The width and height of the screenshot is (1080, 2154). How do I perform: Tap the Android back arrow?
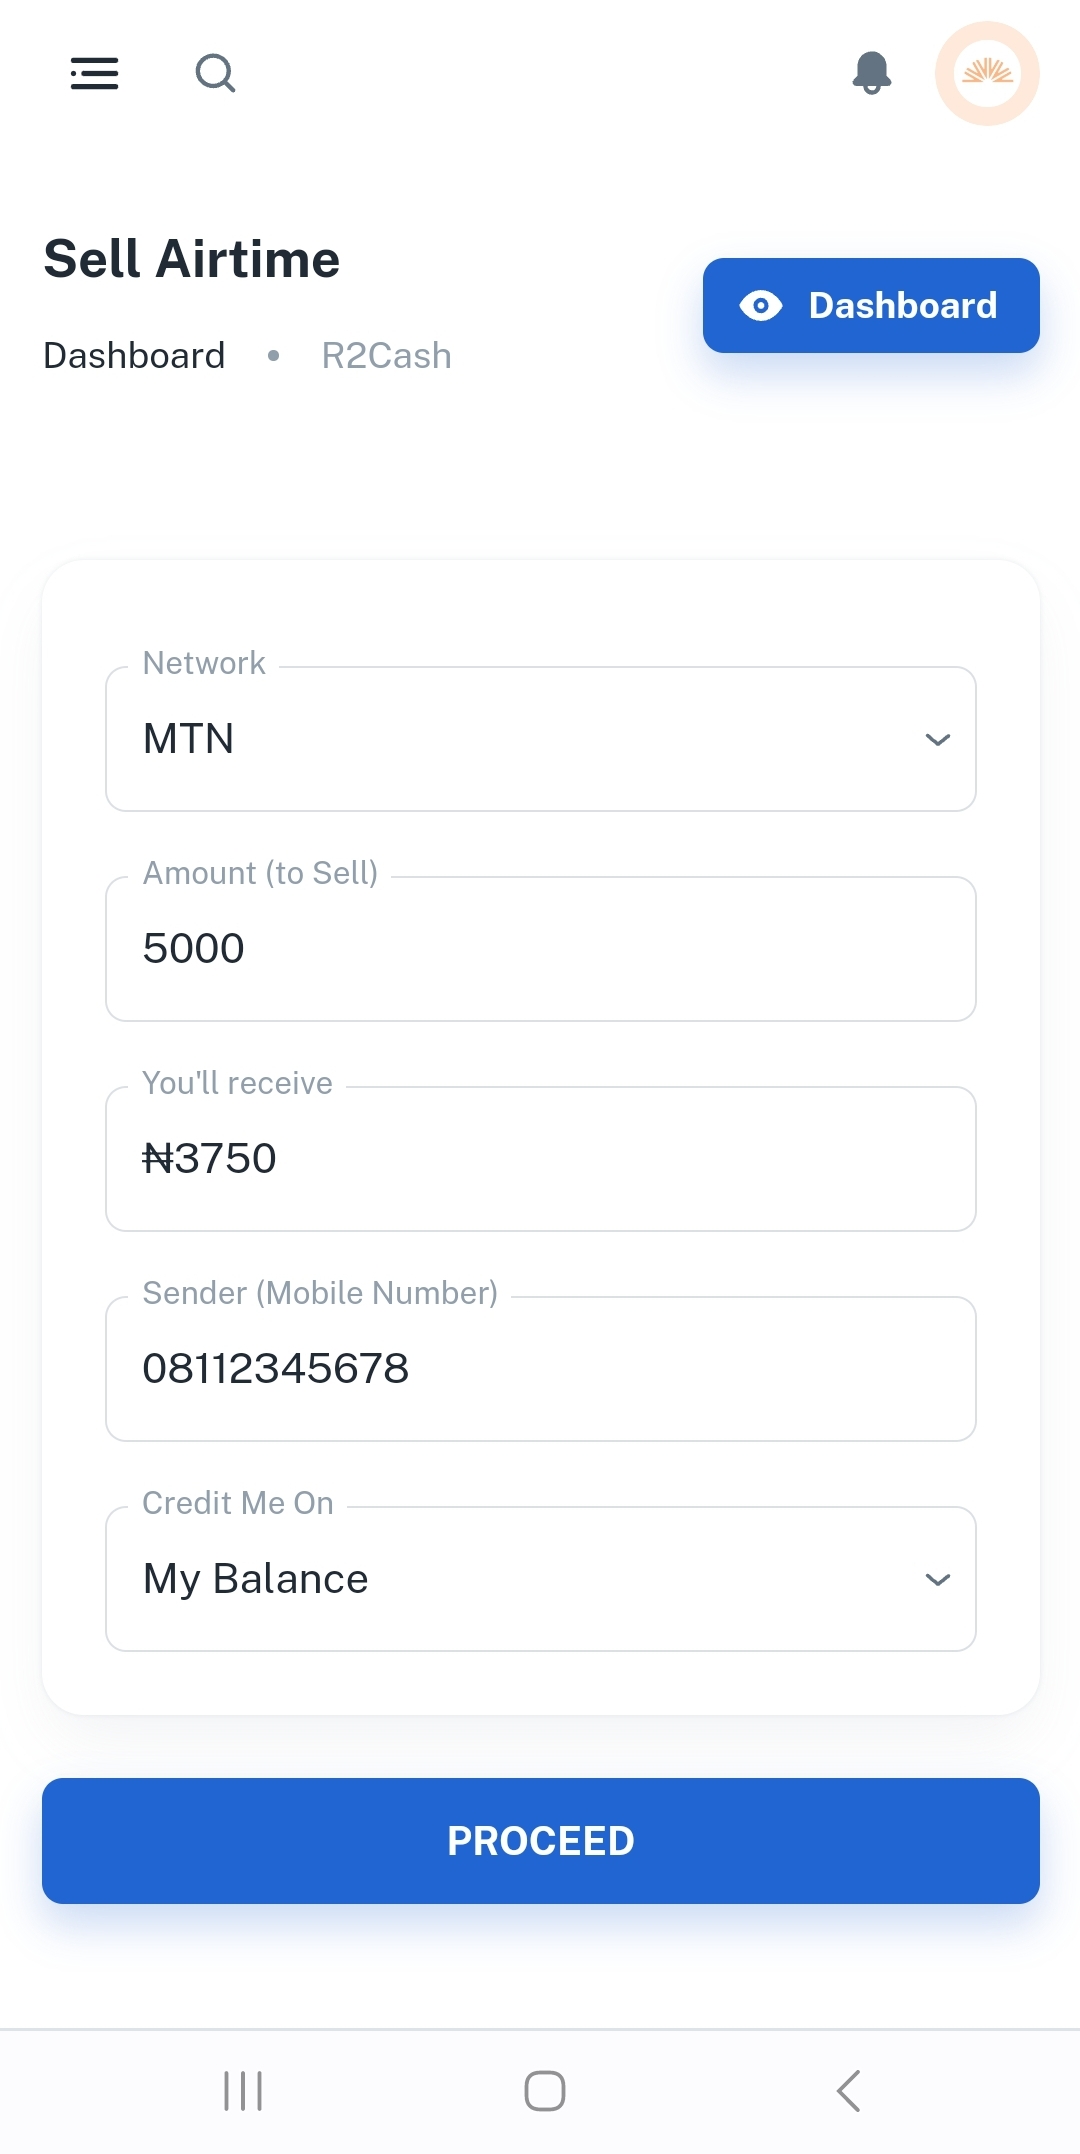point(849,2090)
